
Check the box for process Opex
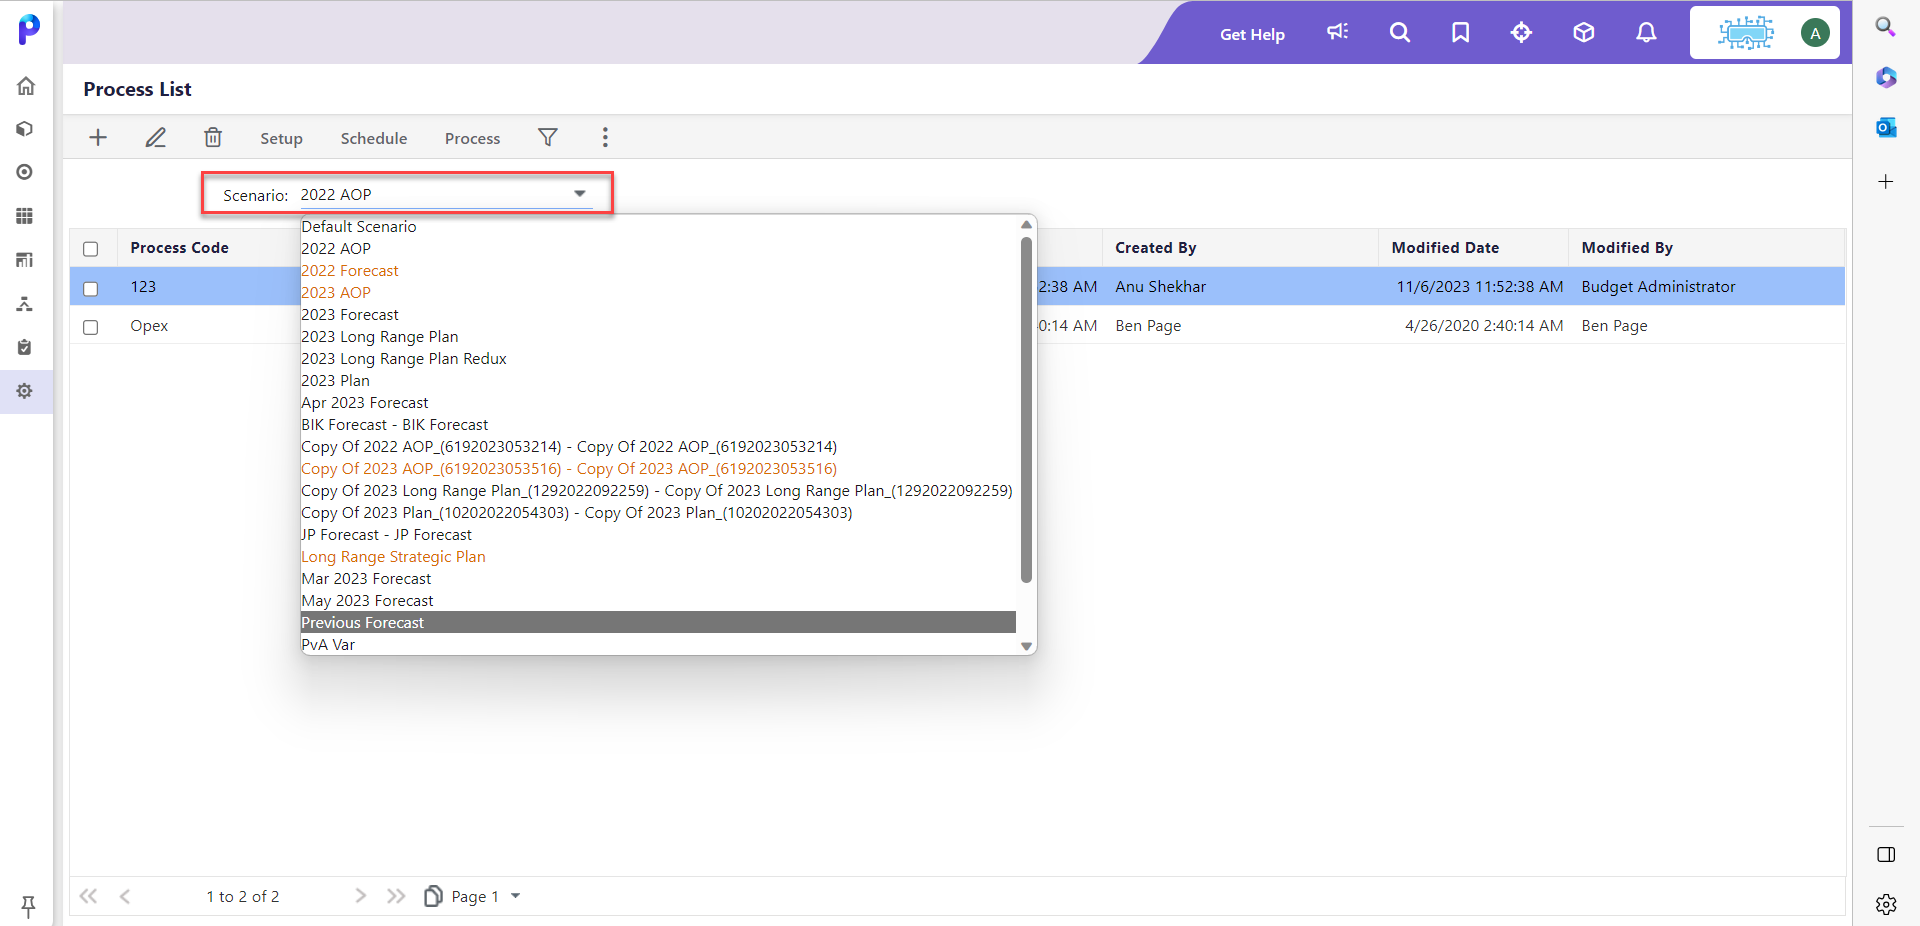pos(91,327)
